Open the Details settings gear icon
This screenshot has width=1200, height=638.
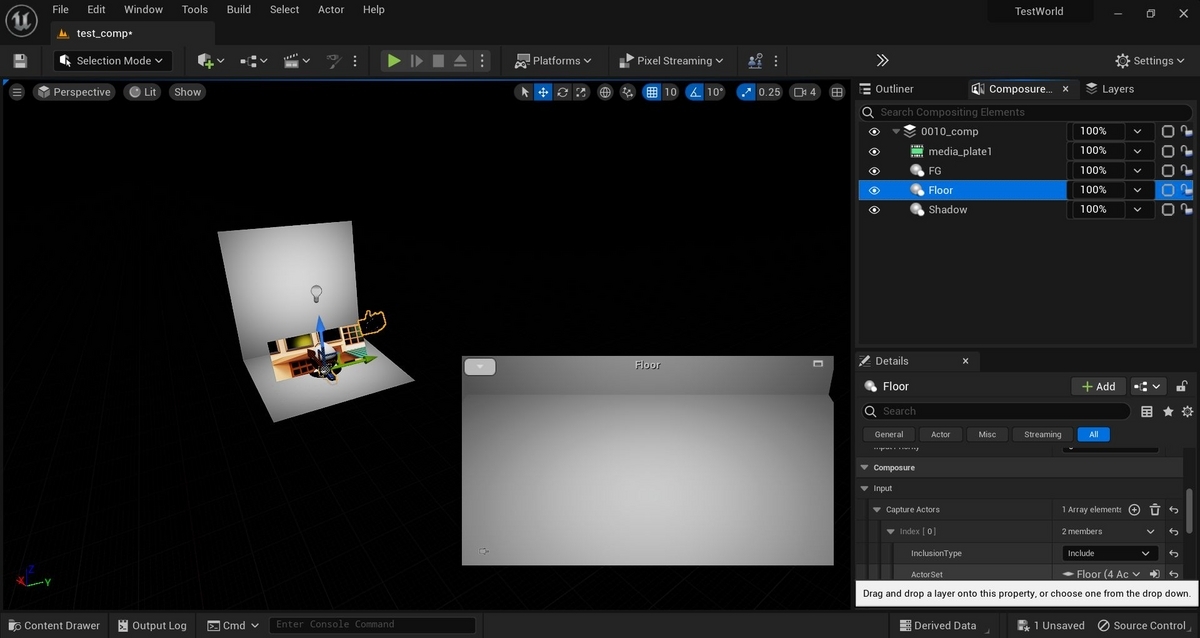pos(1187,411)
